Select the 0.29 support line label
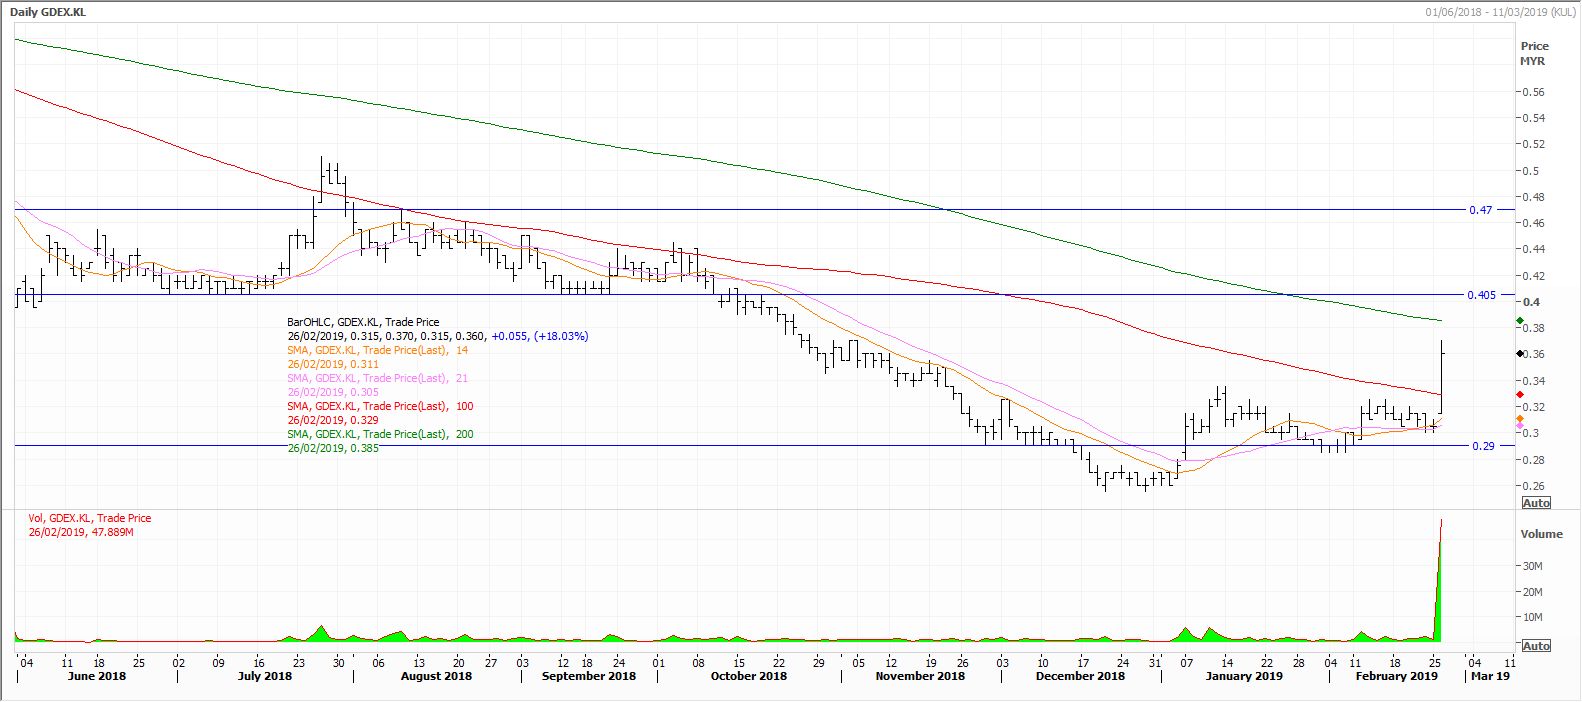The width and height of the screenshot is (1582, 702). (1483, 446)
